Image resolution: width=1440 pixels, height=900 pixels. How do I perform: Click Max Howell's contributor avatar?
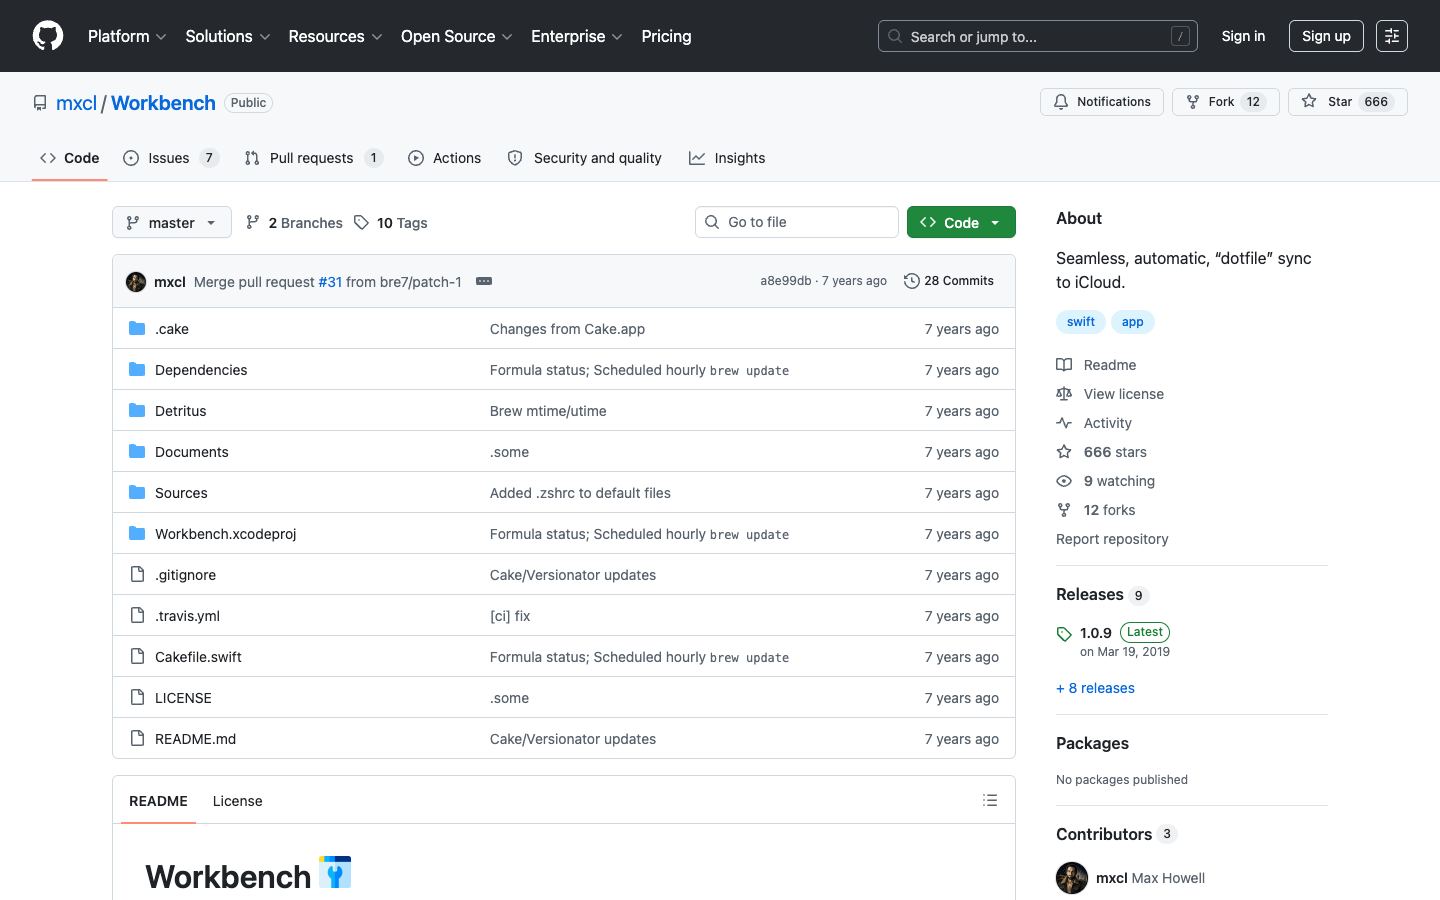pyautogui.click(x=1072, y=878)
